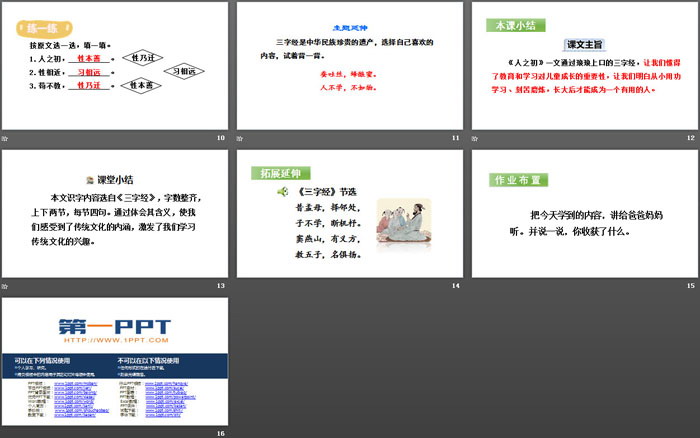700x438 pixels.
Task: Click the animation star icon below slide 13
Action: (5, 286)
